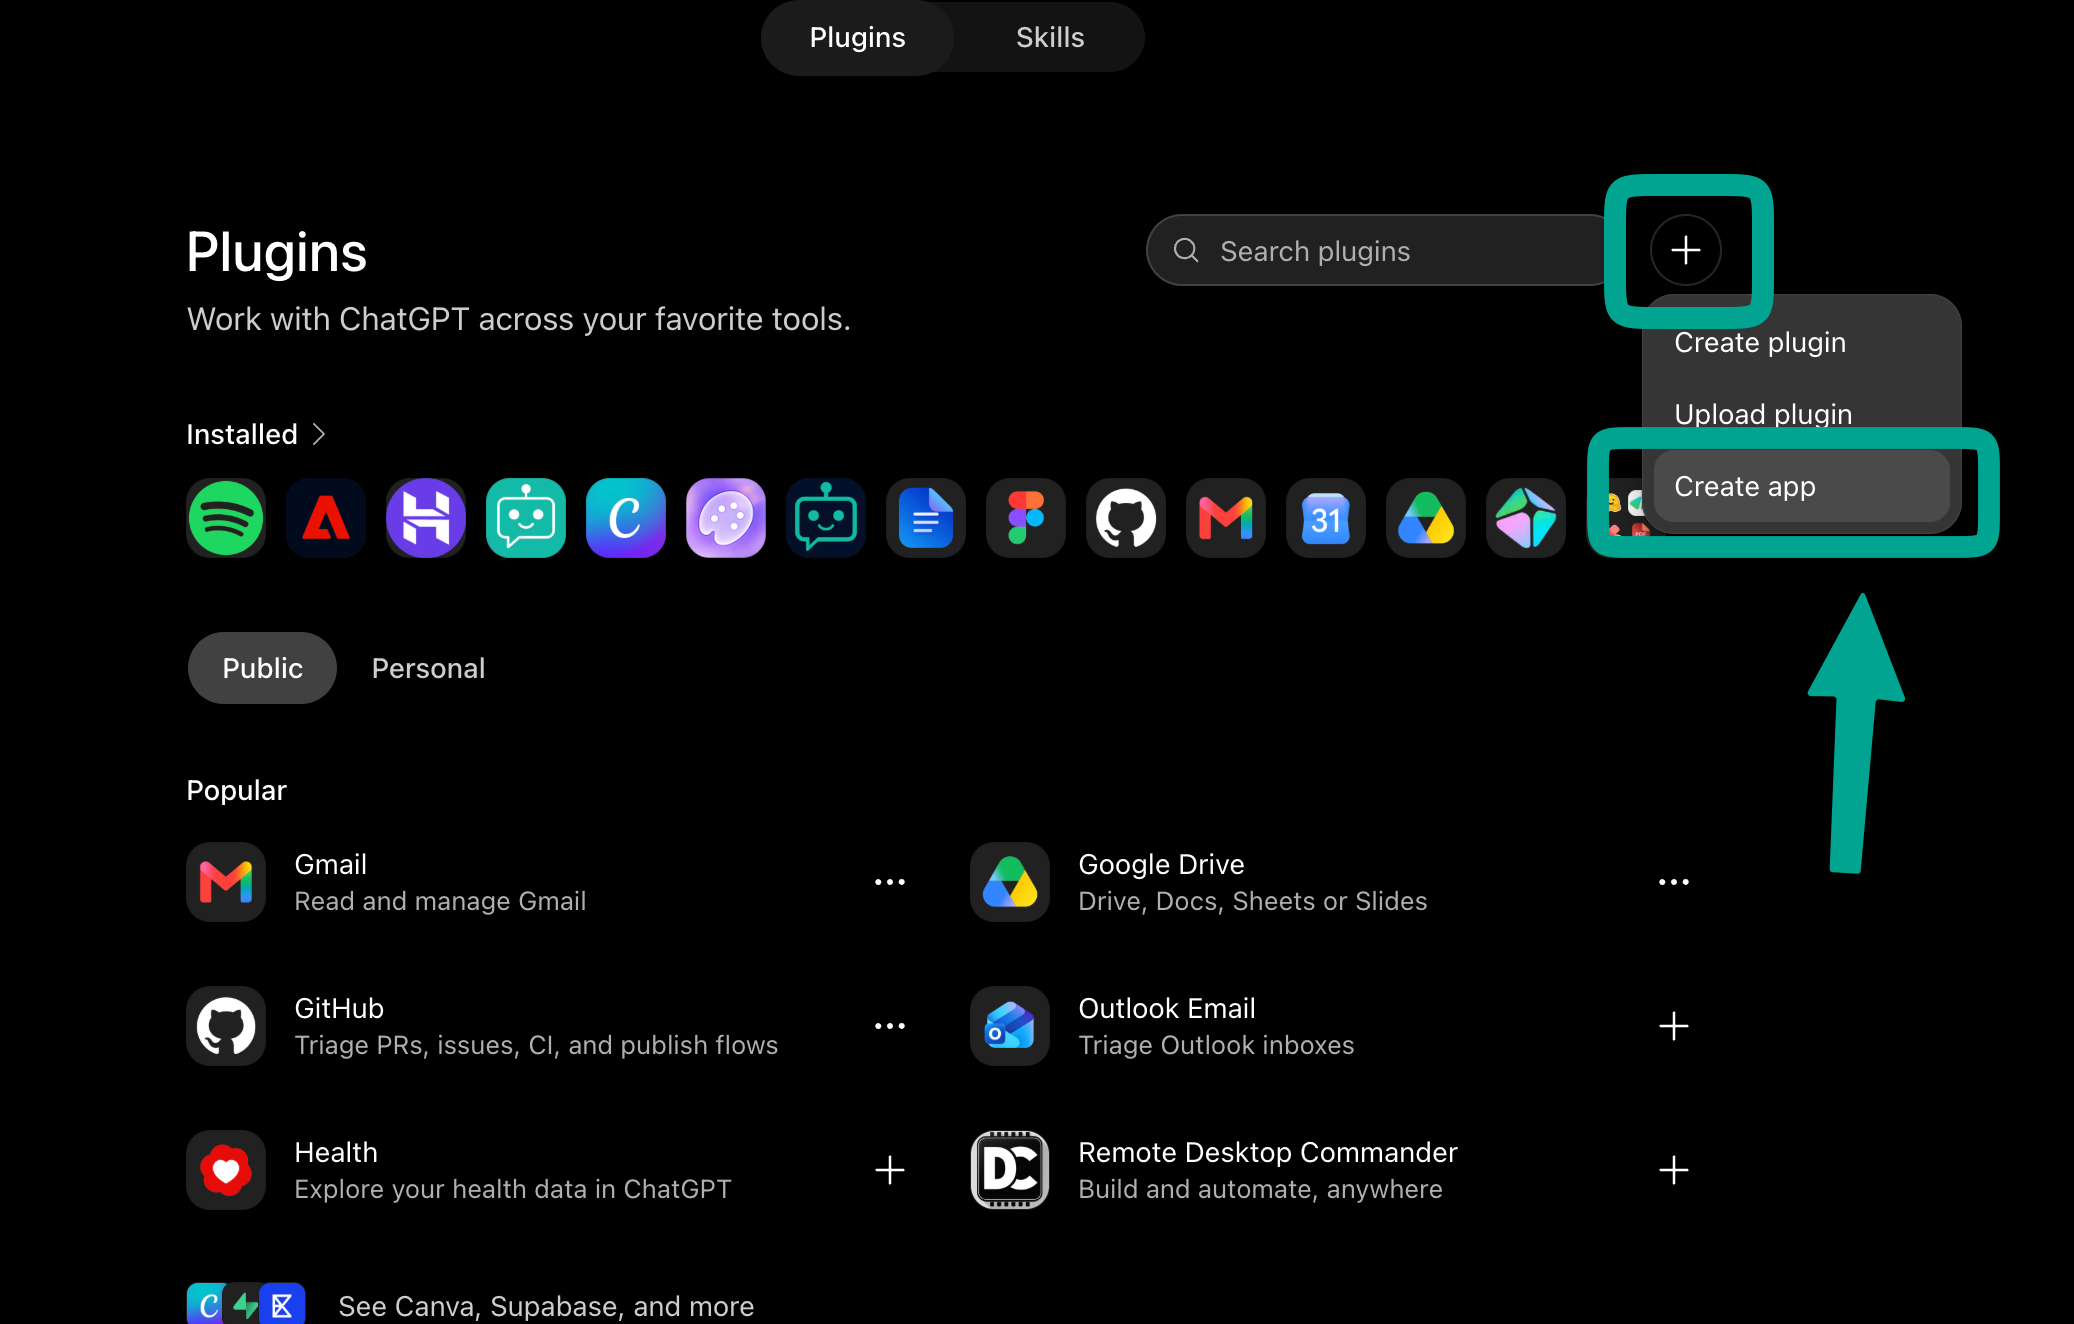The image size is (2074, 1324).
Task: Open the GitHub icon in Installed row
Action: (1126, 518)
